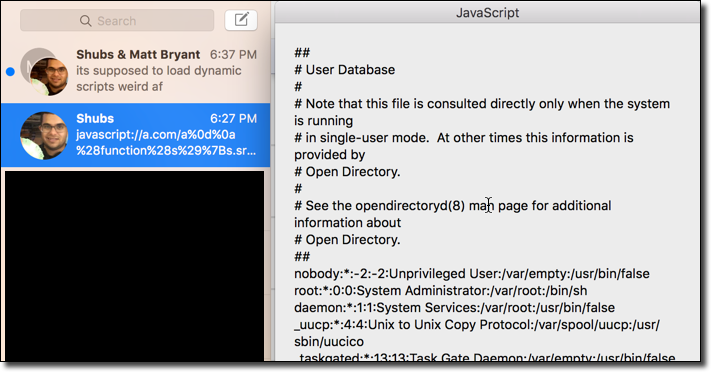The image size is (711, 372).
Task: Click the Search field in Messages
Action: (117, 20)
